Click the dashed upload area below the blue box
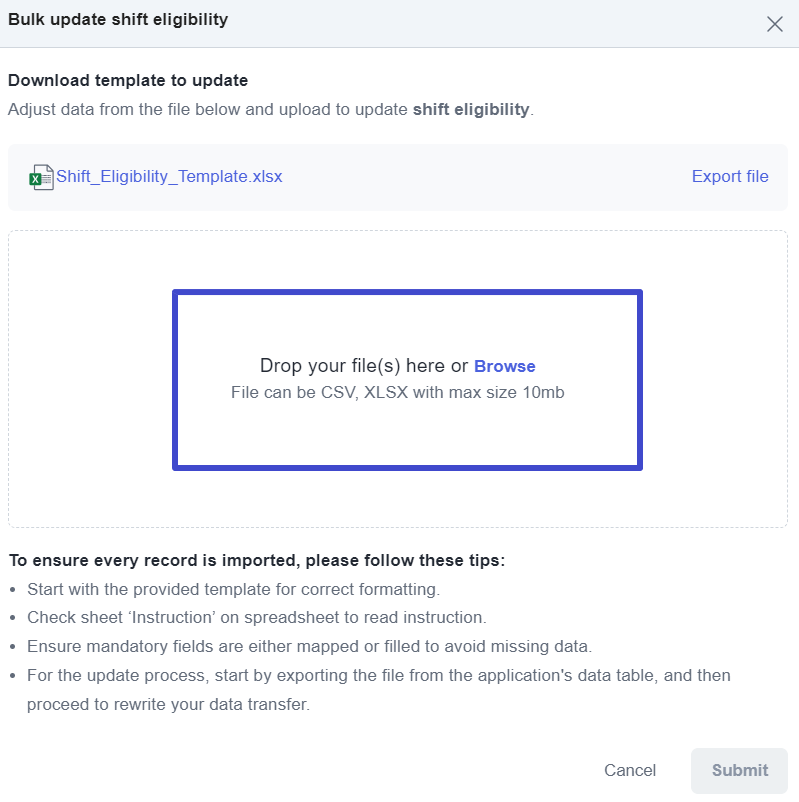Screen dimensions: 799x802 [398, 499]
